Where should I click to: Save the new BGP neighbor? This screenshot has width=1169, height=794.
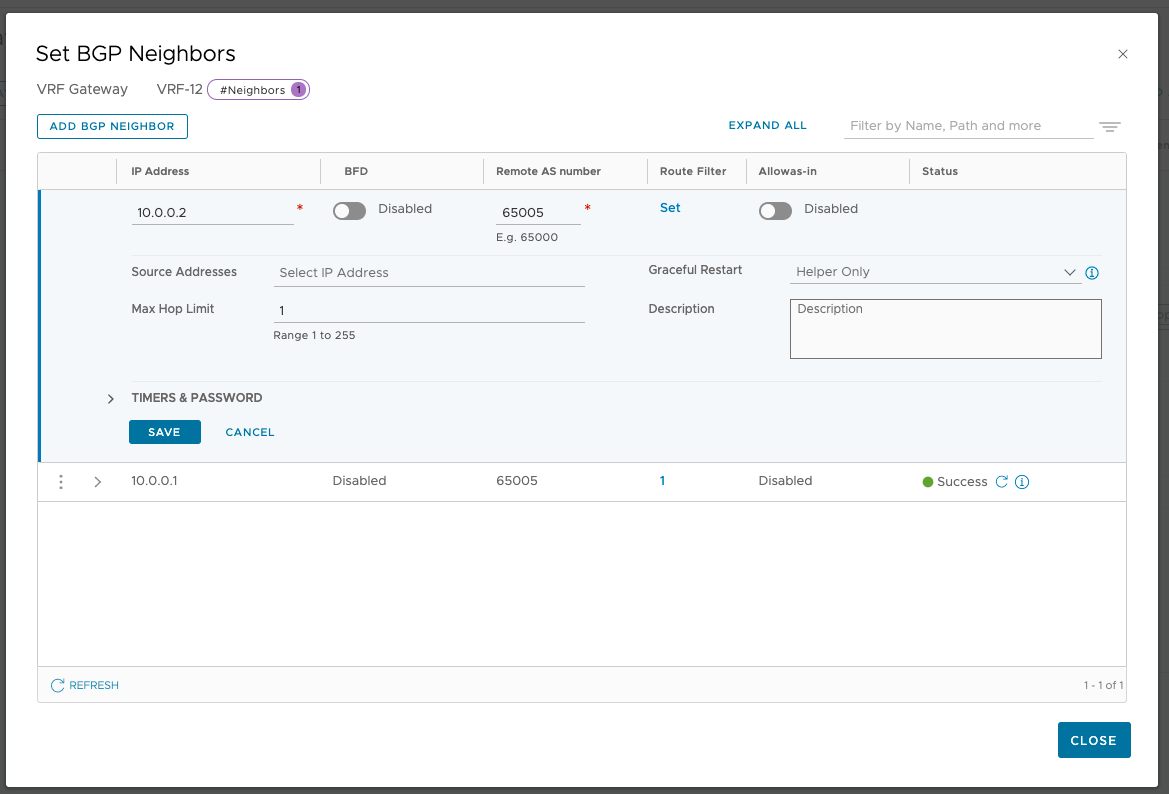click(x=164, y=432)
